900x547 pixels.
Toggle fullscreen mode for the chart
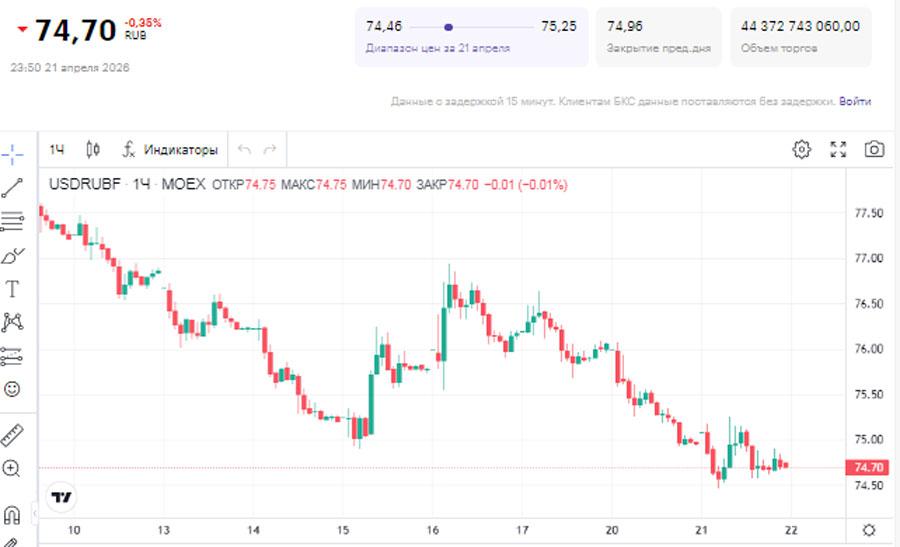(838, 150)
